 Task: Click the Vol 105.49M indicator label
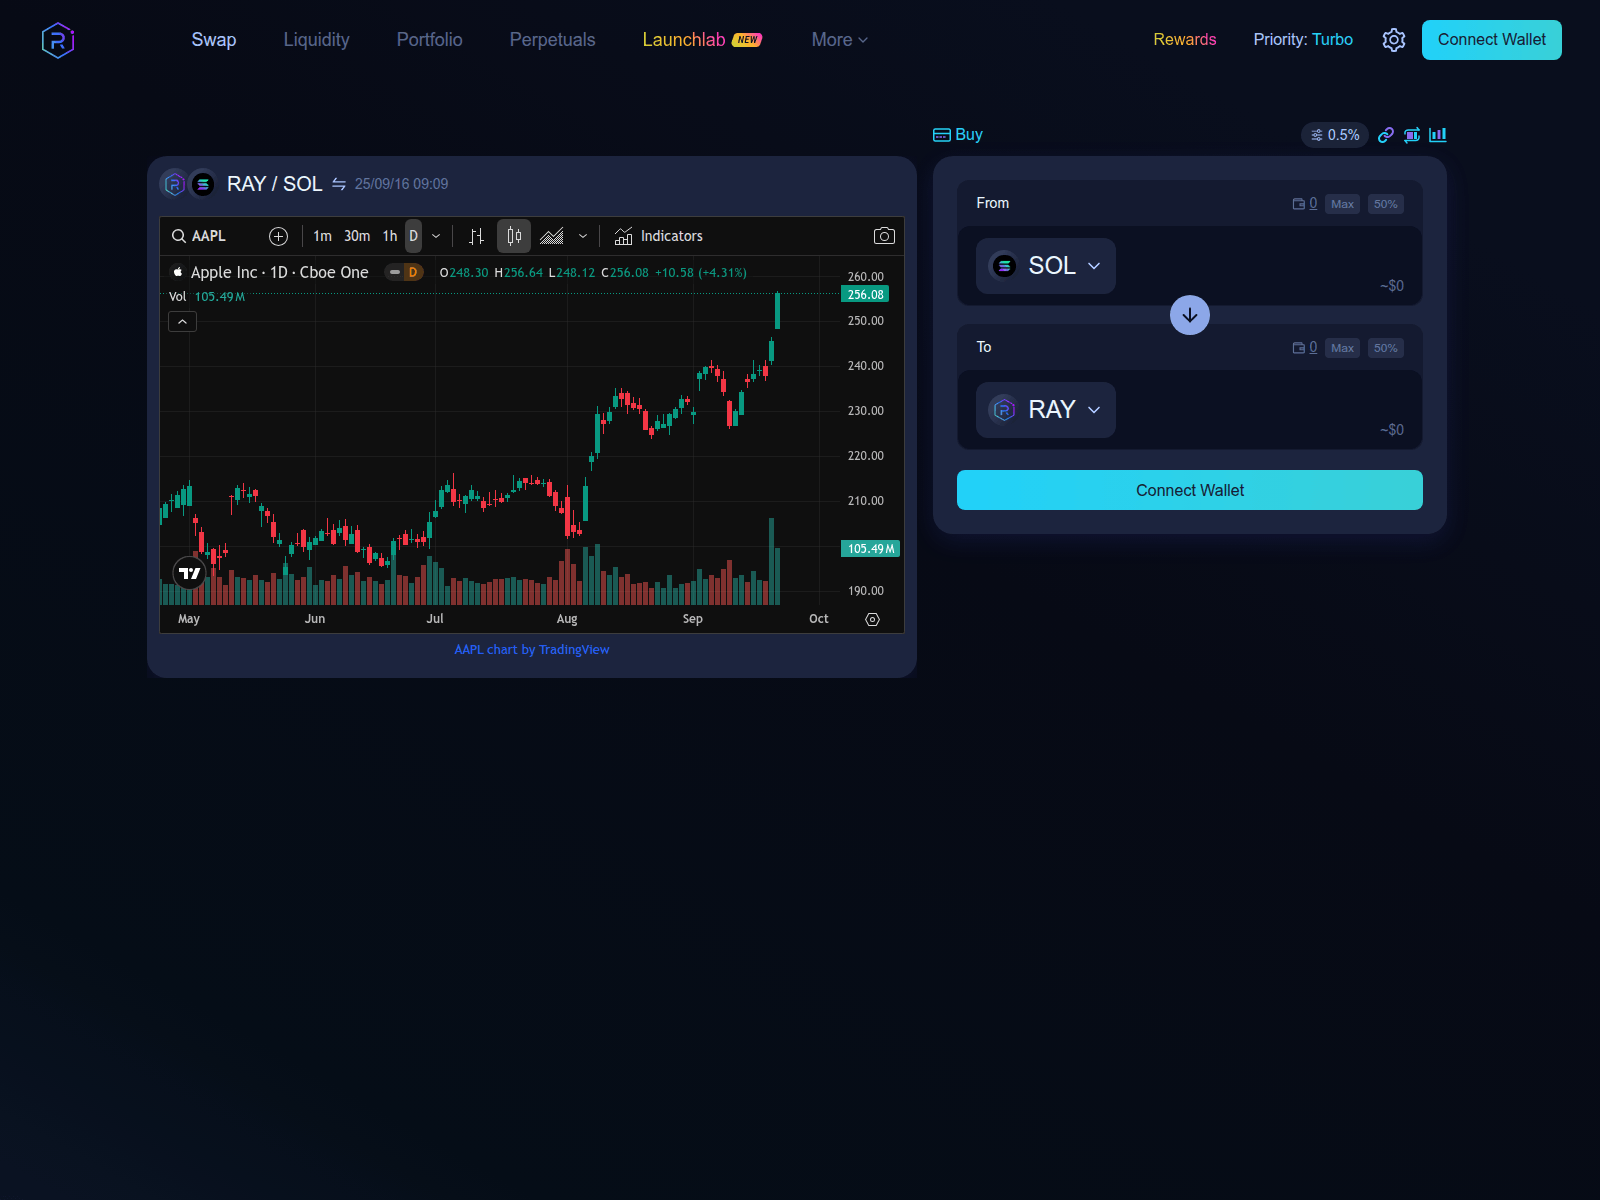click(x=207, y=297)
